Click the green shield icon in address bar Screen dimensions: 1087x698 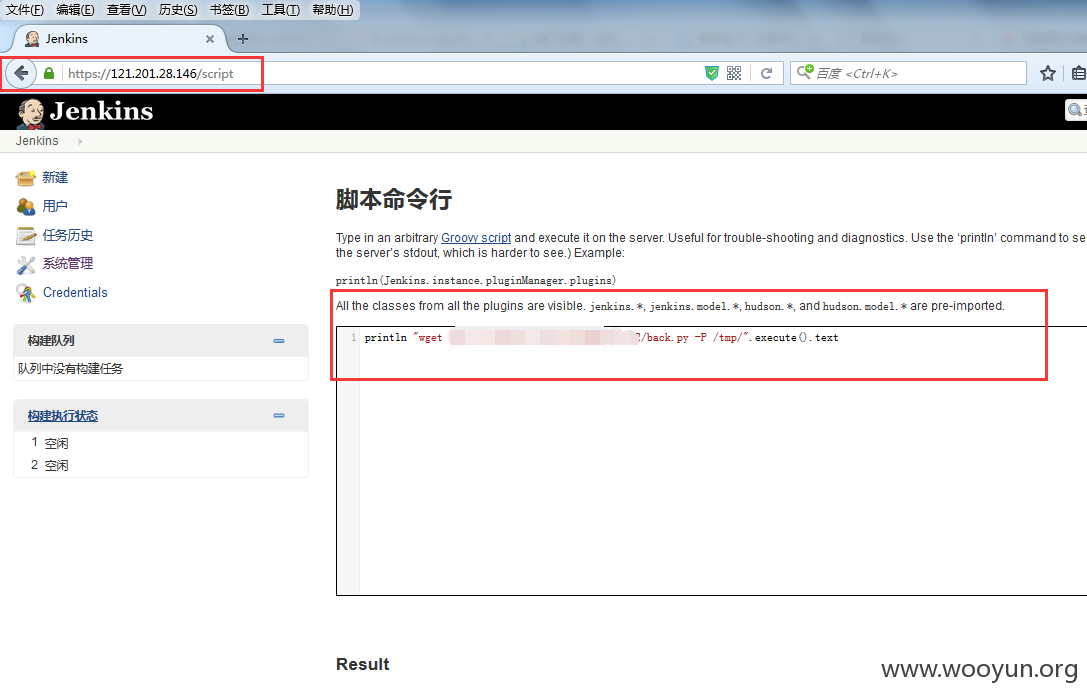711,73
